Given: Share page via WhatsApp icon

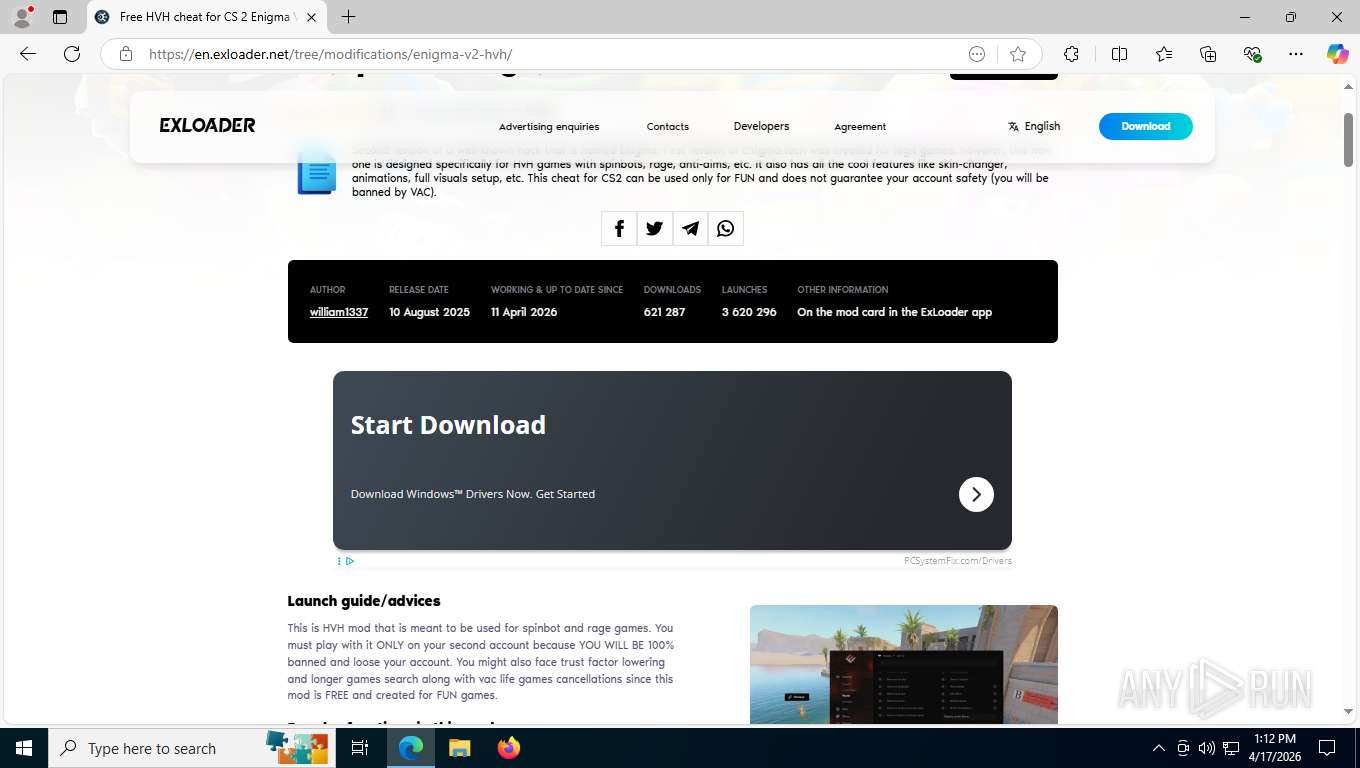Looking at the screenshot, I should pos(726,228).
